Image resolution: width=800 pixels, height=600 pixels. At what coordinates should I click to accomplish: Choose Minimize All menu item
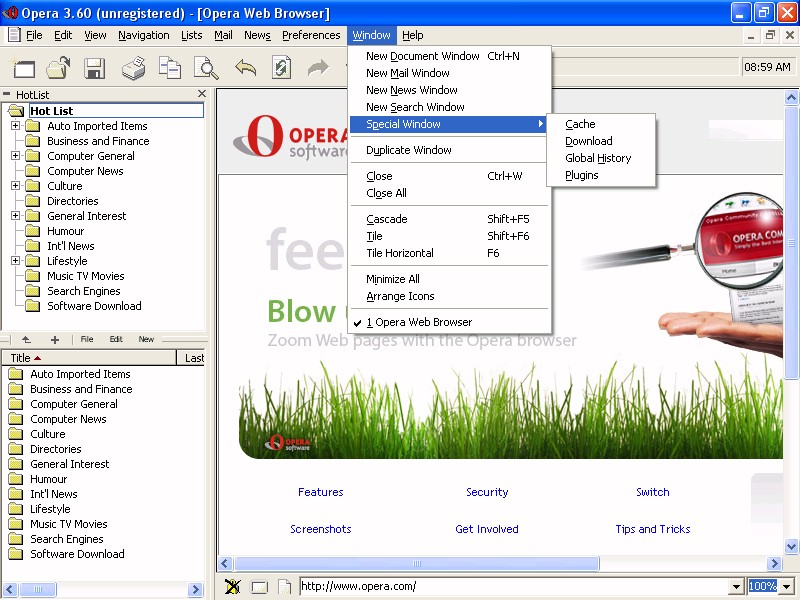449,279
